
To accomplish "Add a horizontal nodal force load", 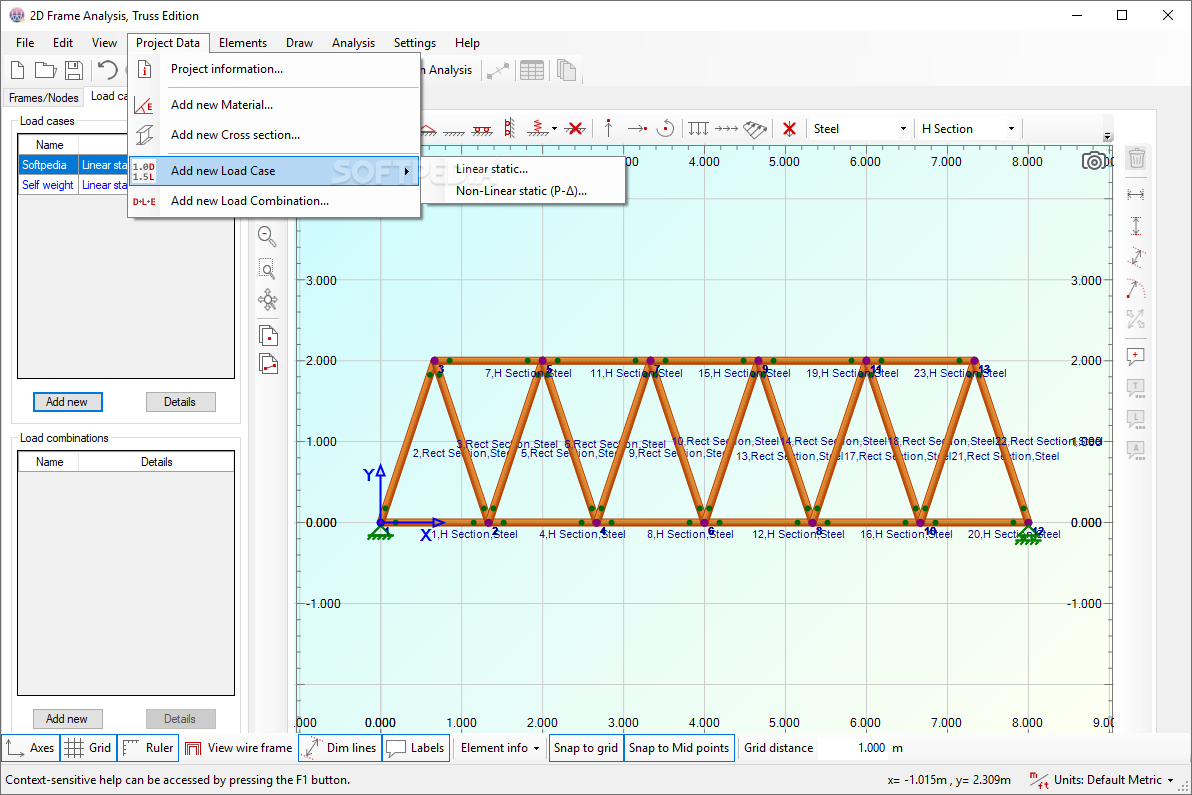I will click(637, 129).
